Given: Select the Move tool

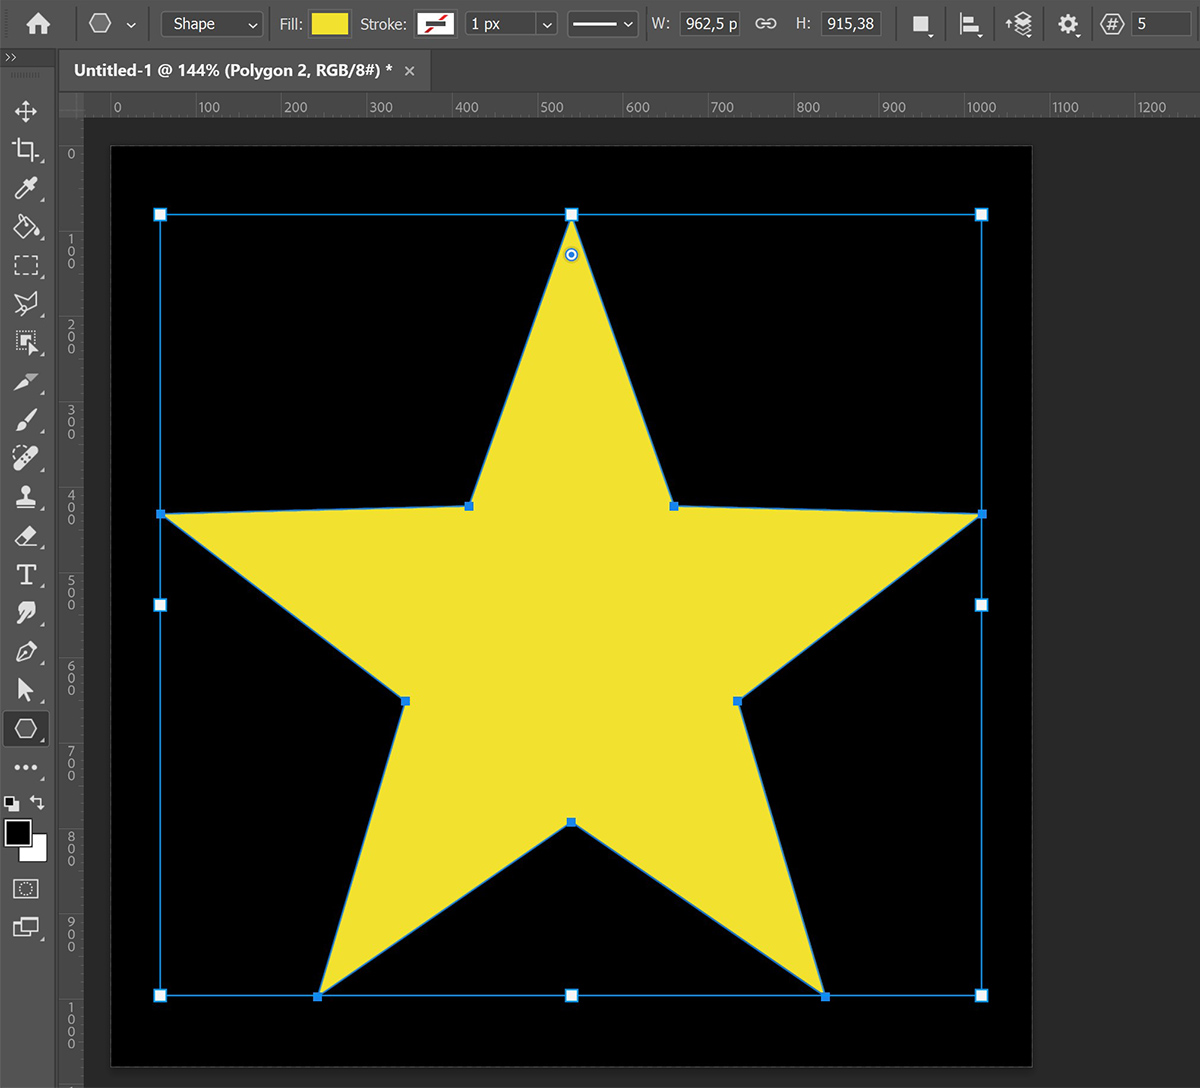Looking at the screenshot, I should [x=25, y=112].
